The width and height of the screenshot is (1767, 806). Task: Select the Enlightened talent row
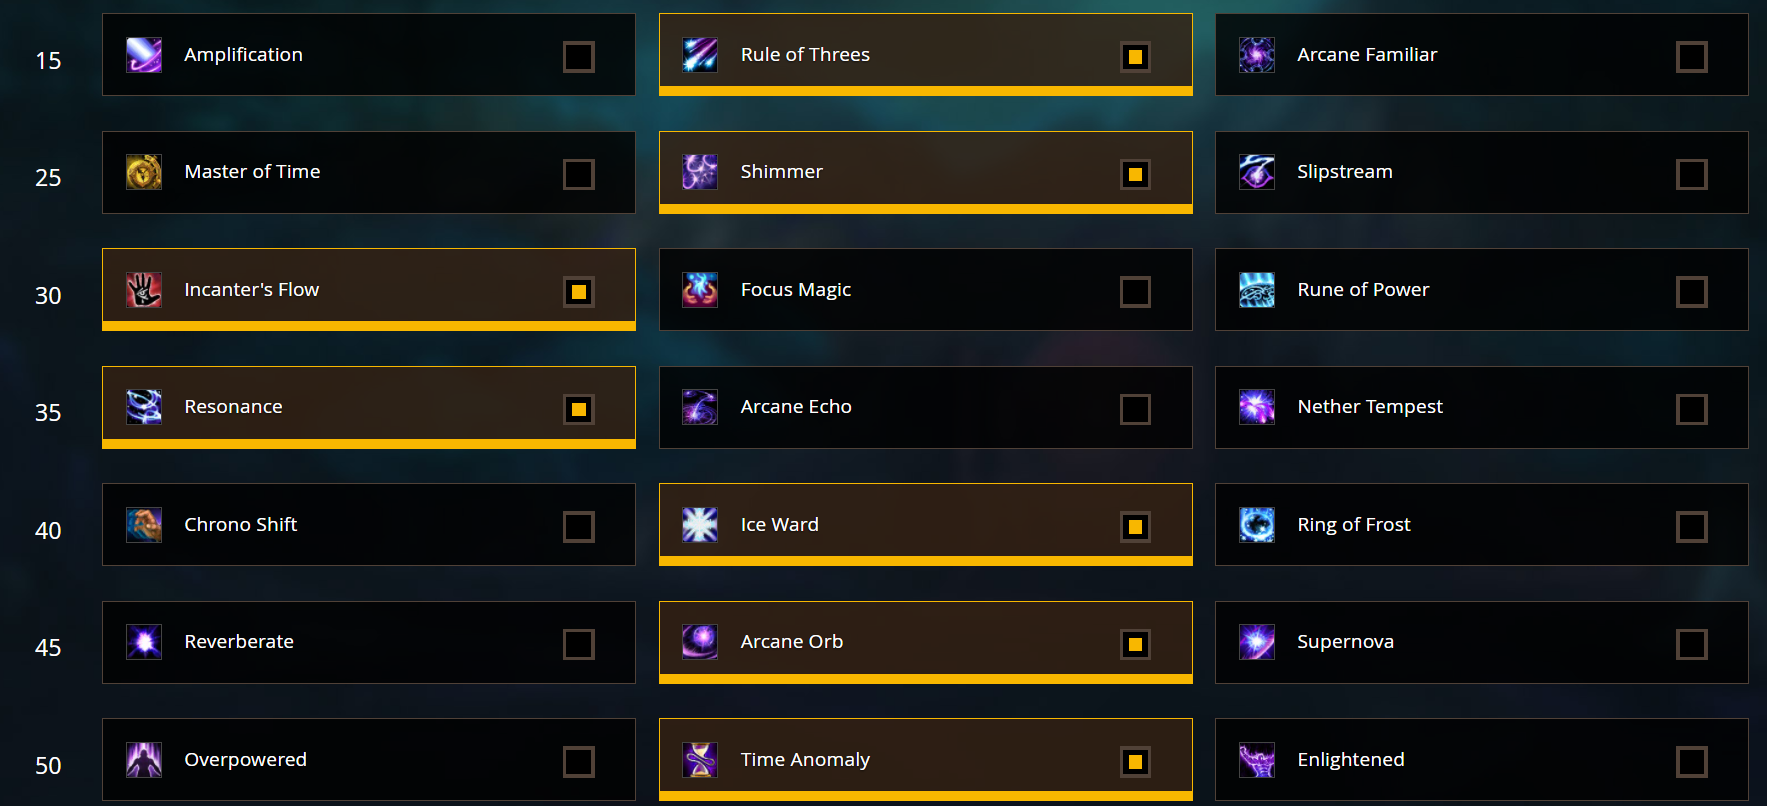click(x=1482, y=759)
